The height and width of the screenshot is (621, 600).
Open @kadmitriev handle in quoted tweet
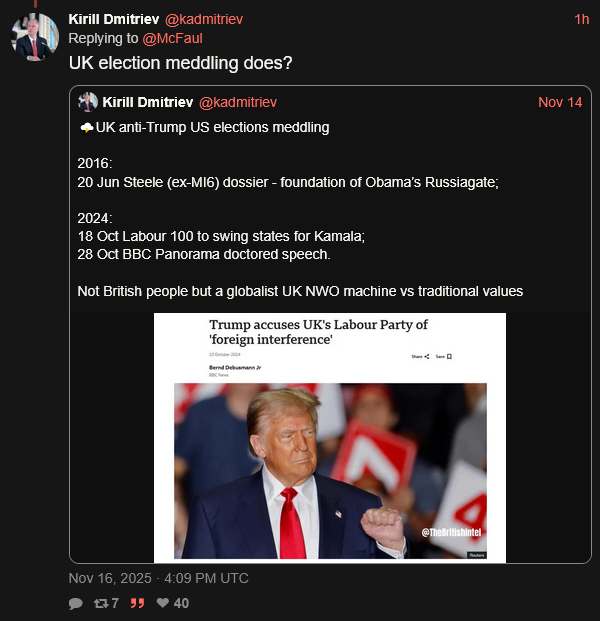238,103
